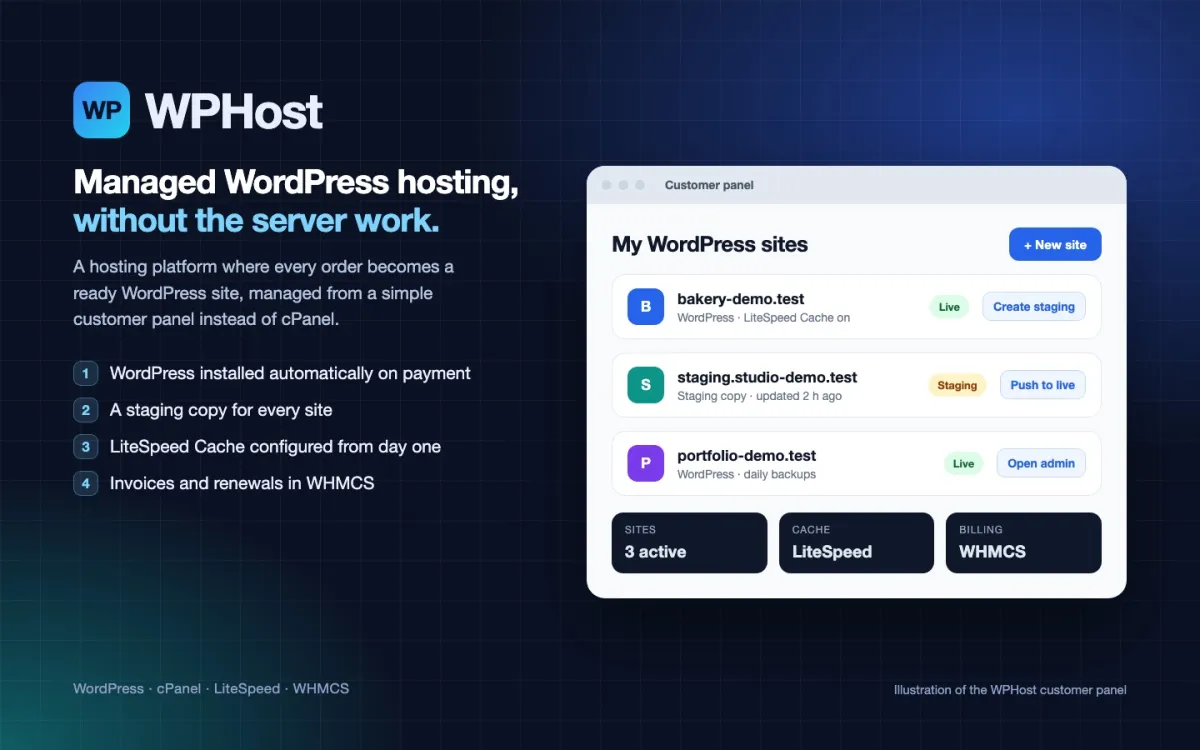Click the blue B avatar icon

click(645, 307)
